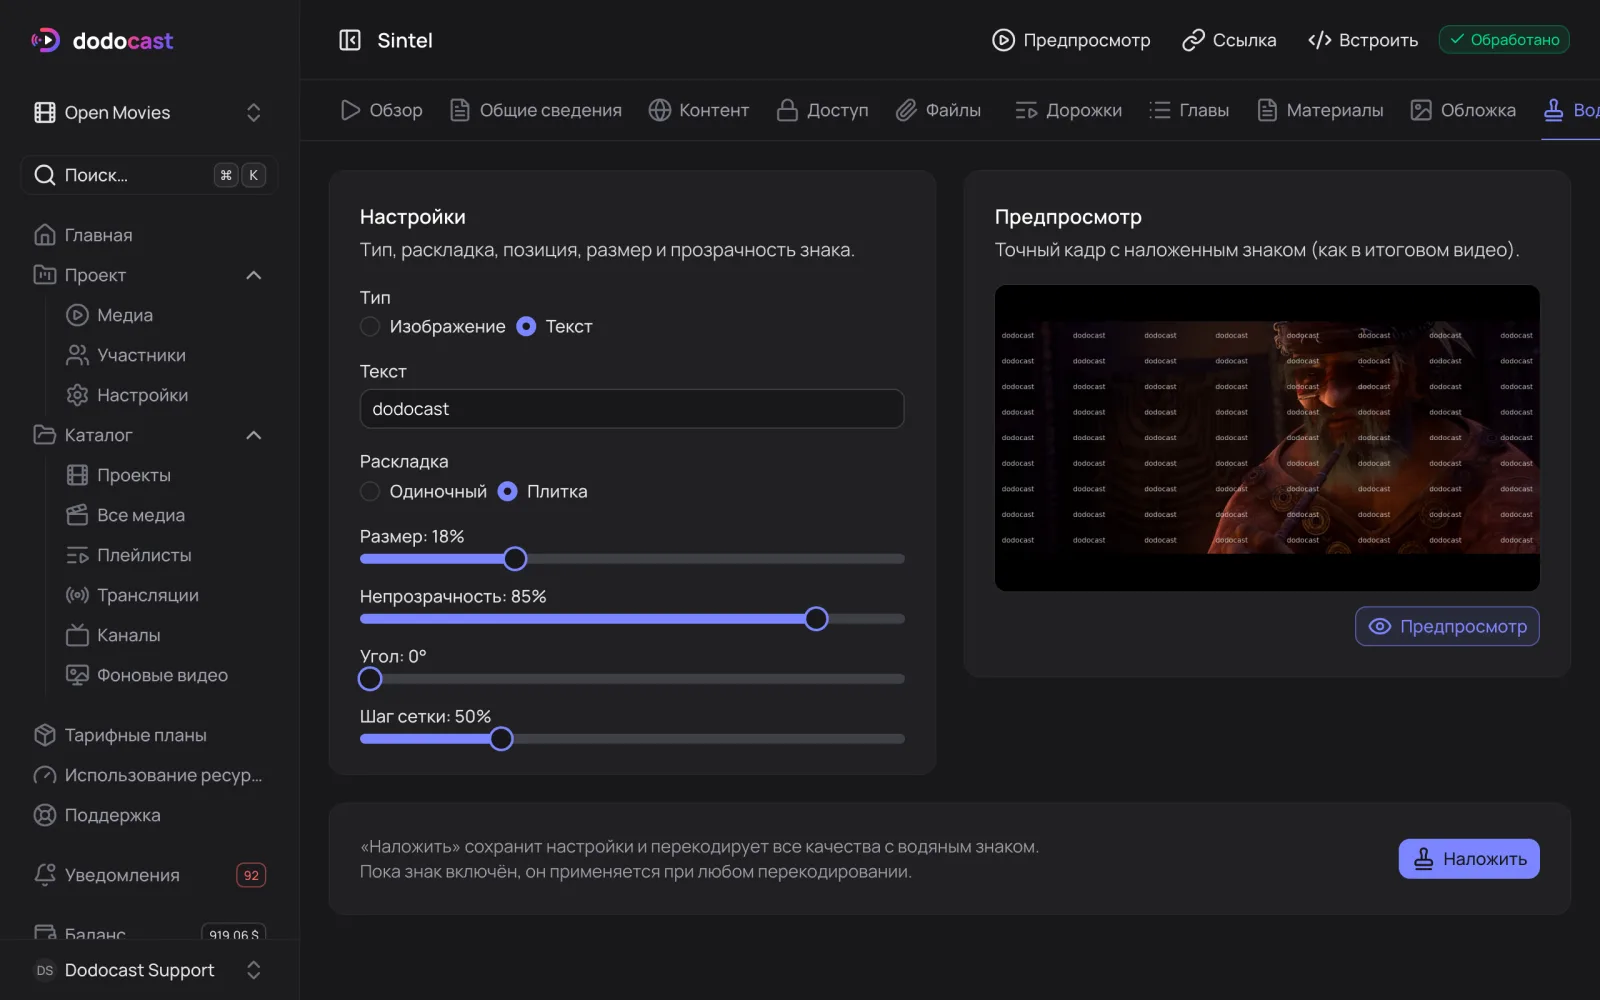Click the Проекты film icon
This screenshot has width=1600, height=1000.
[77, 475]
